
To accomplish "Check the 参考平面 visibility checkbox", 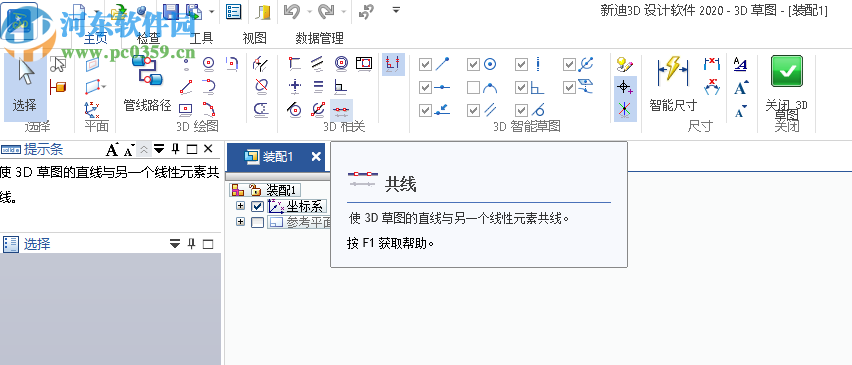I will tap(258, 222).
